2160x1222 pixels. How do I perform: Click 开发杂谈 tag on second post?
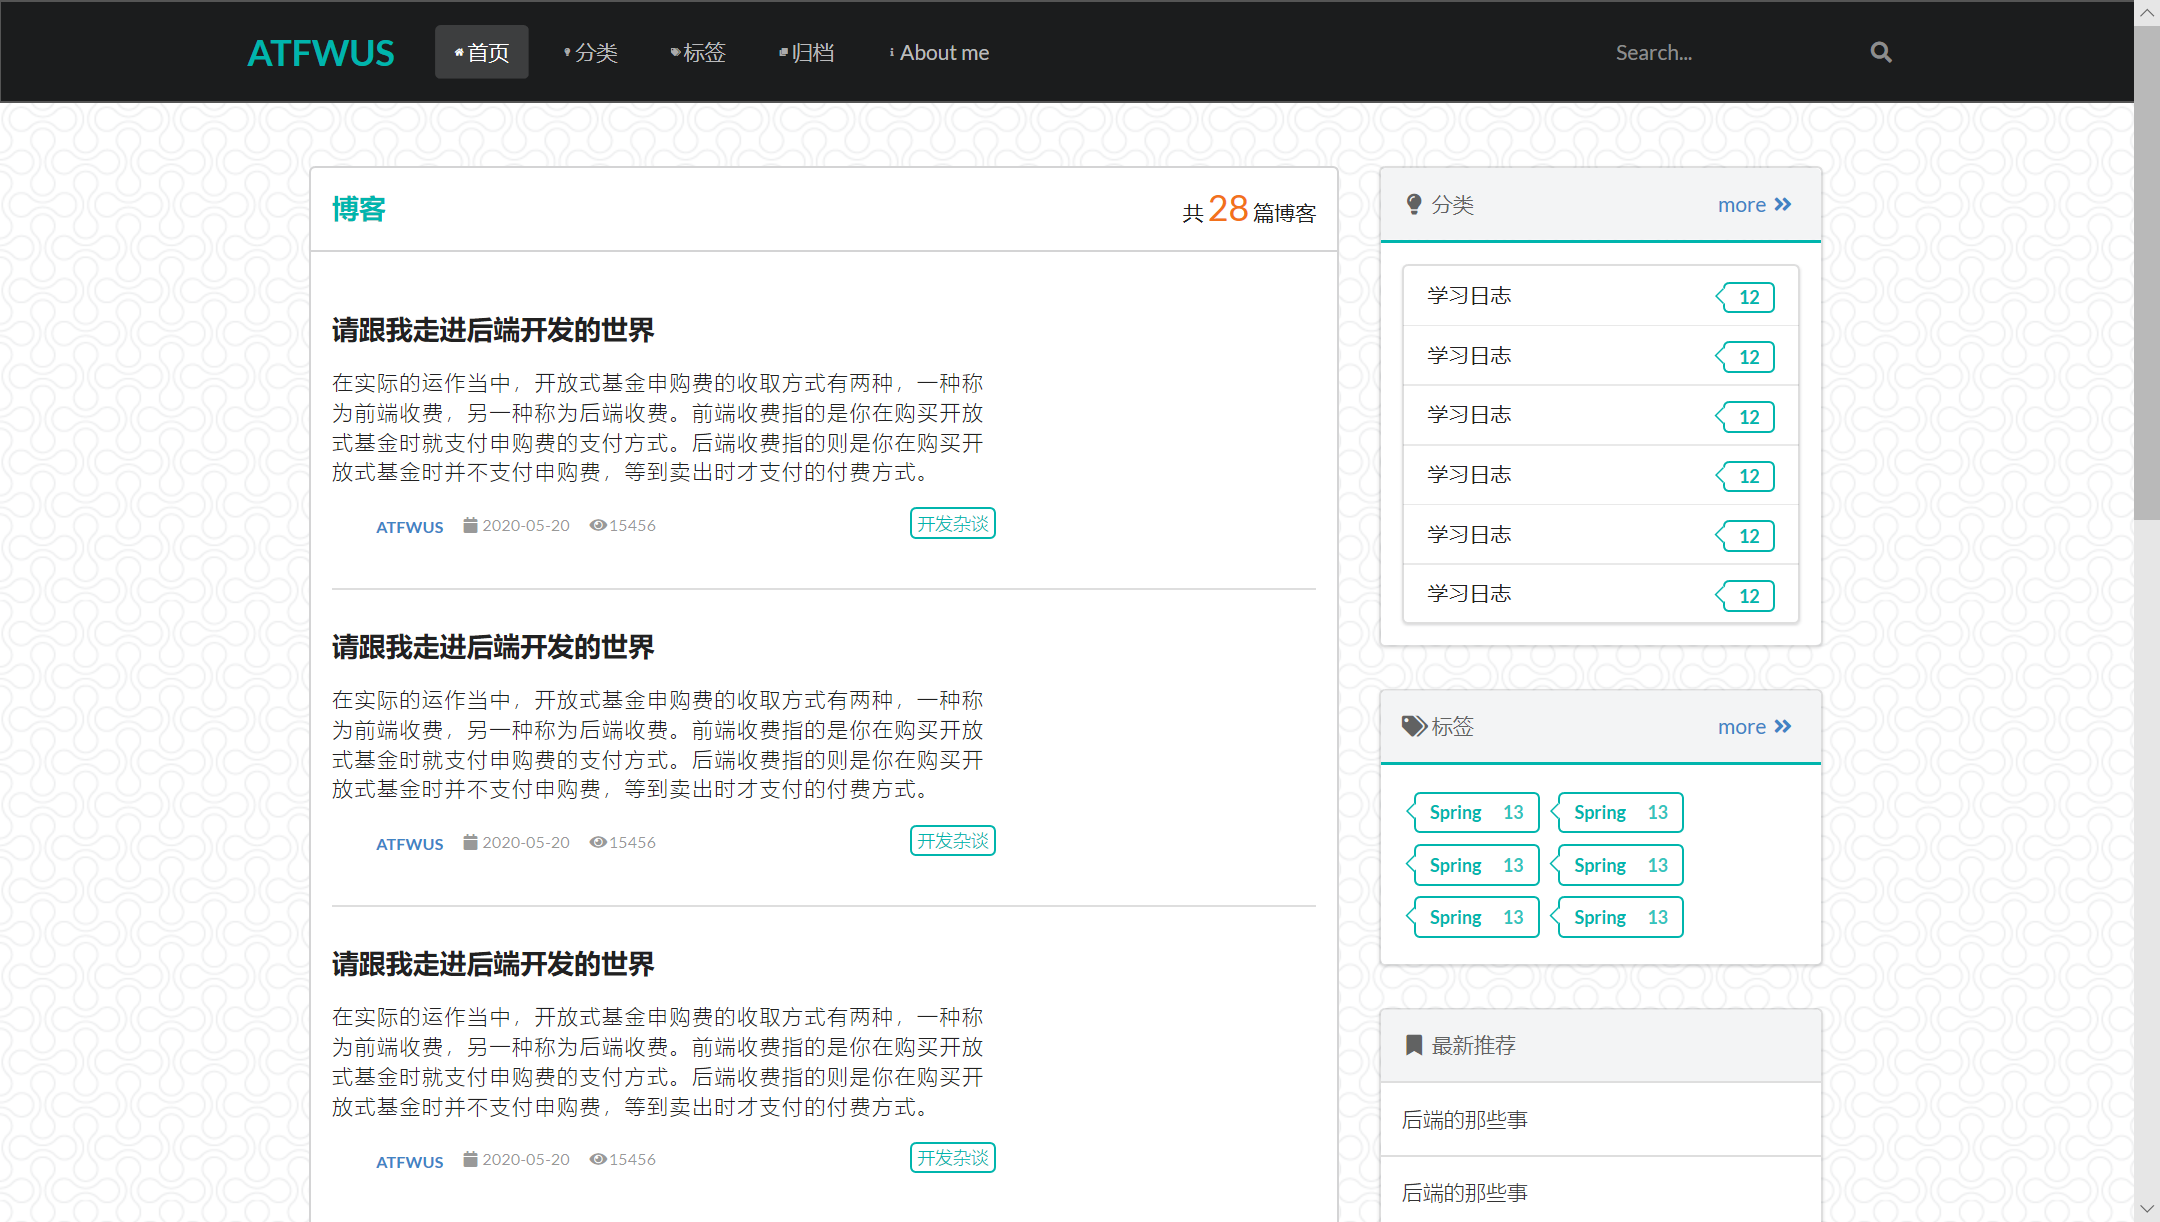pos(953,841)
